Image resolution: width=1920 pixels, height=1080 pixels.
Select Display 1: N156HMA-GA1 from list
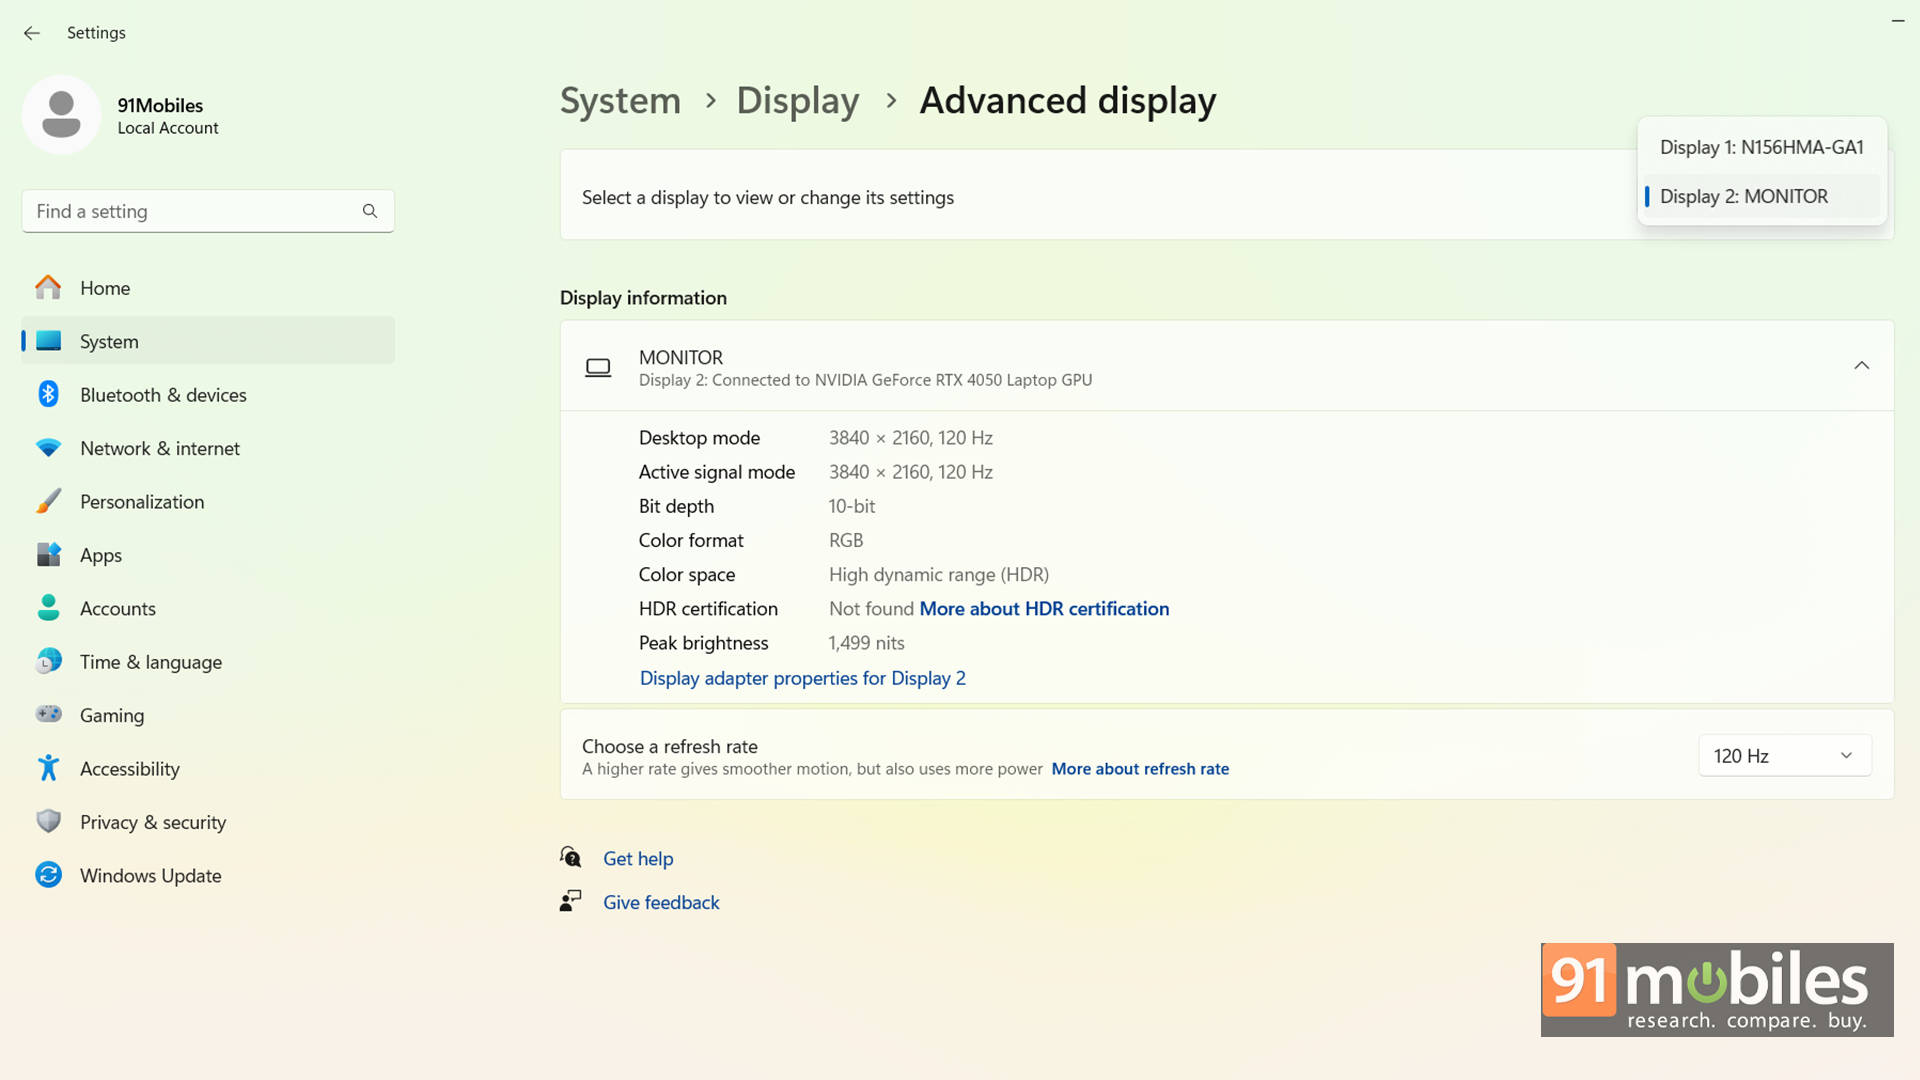tap(1761, 147)
